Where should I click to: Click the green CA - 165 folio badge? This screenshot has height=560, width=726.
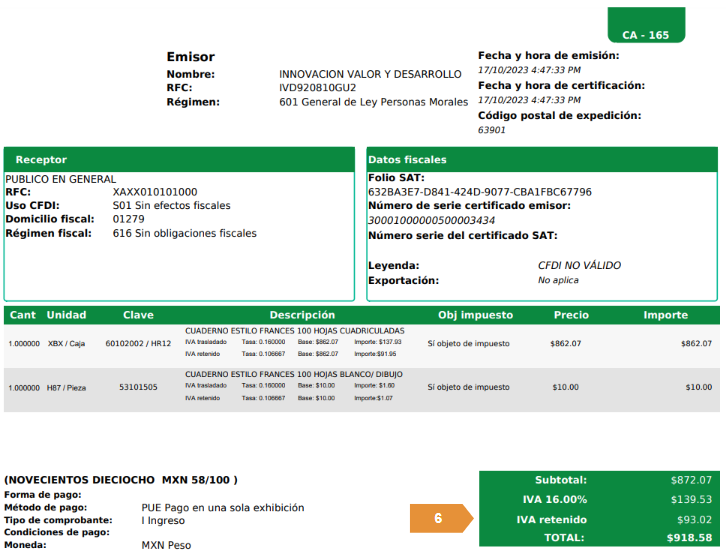coord(645,35)
